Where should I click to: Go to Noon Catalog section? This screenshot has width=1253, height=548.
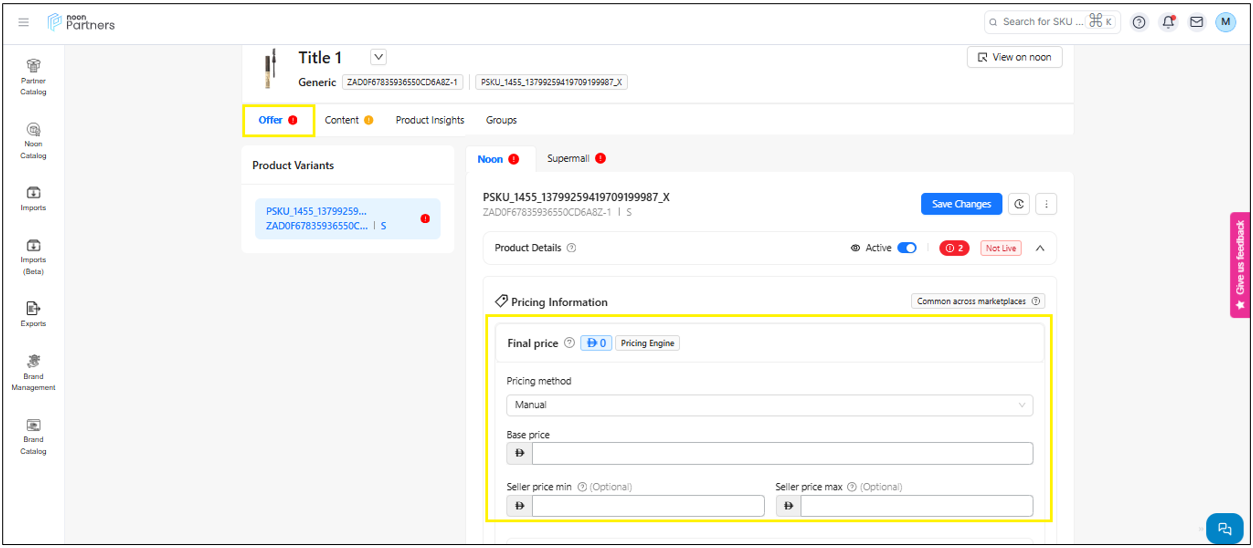coord(33,140)
